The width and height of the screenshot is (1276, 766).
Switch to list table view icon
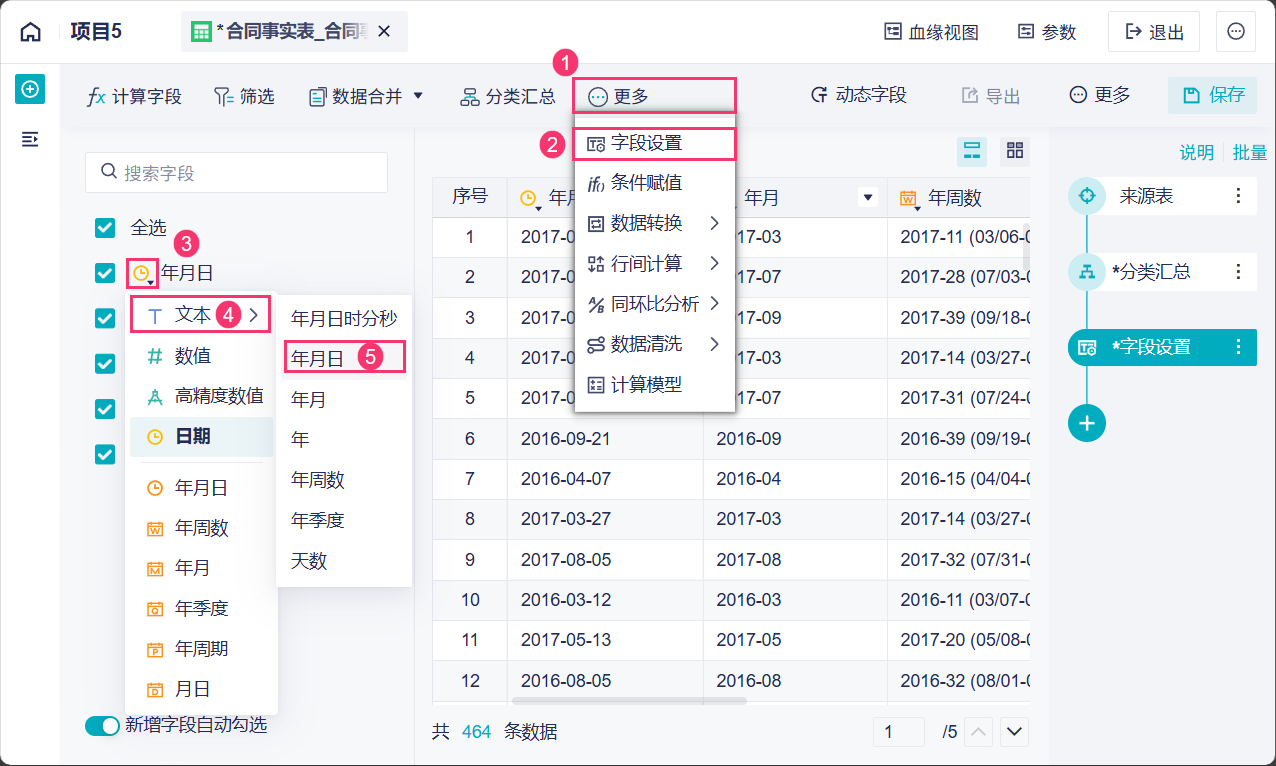coord(972,151)
